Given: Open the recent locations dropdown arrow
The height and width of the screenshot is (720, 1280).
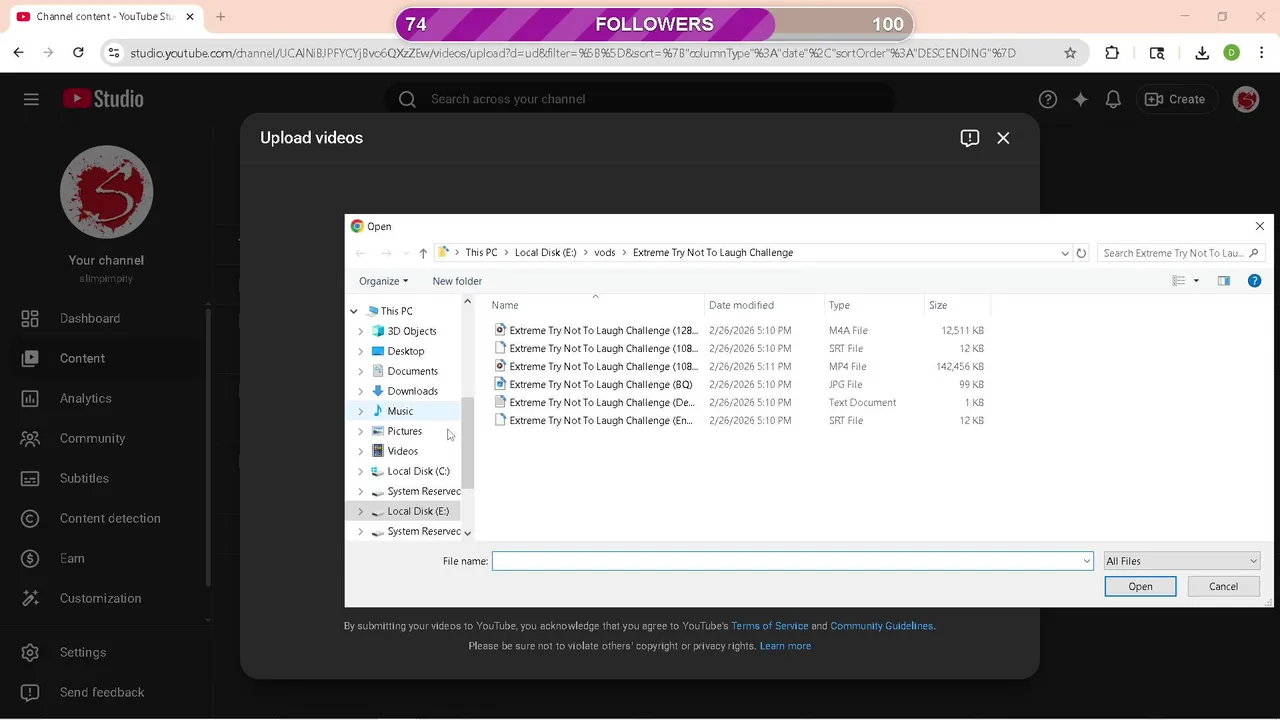Looking at the screenshot, I should coord(405,253).
